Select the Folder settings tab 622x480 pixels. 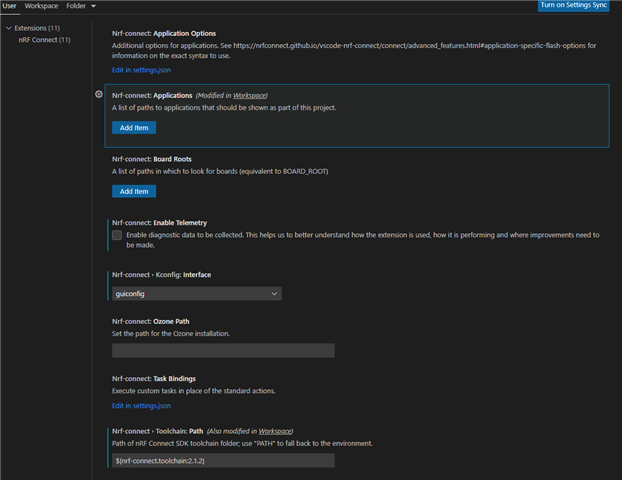point(76,6)
